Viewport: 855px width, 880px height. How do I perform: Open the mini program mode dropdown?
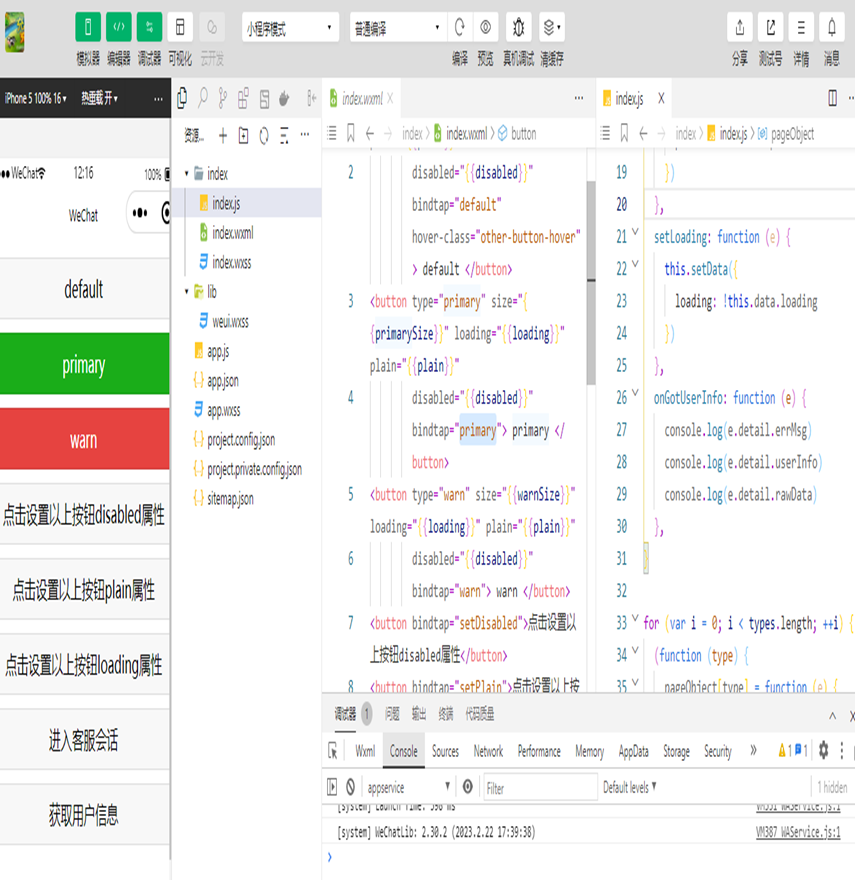[290, 27]
